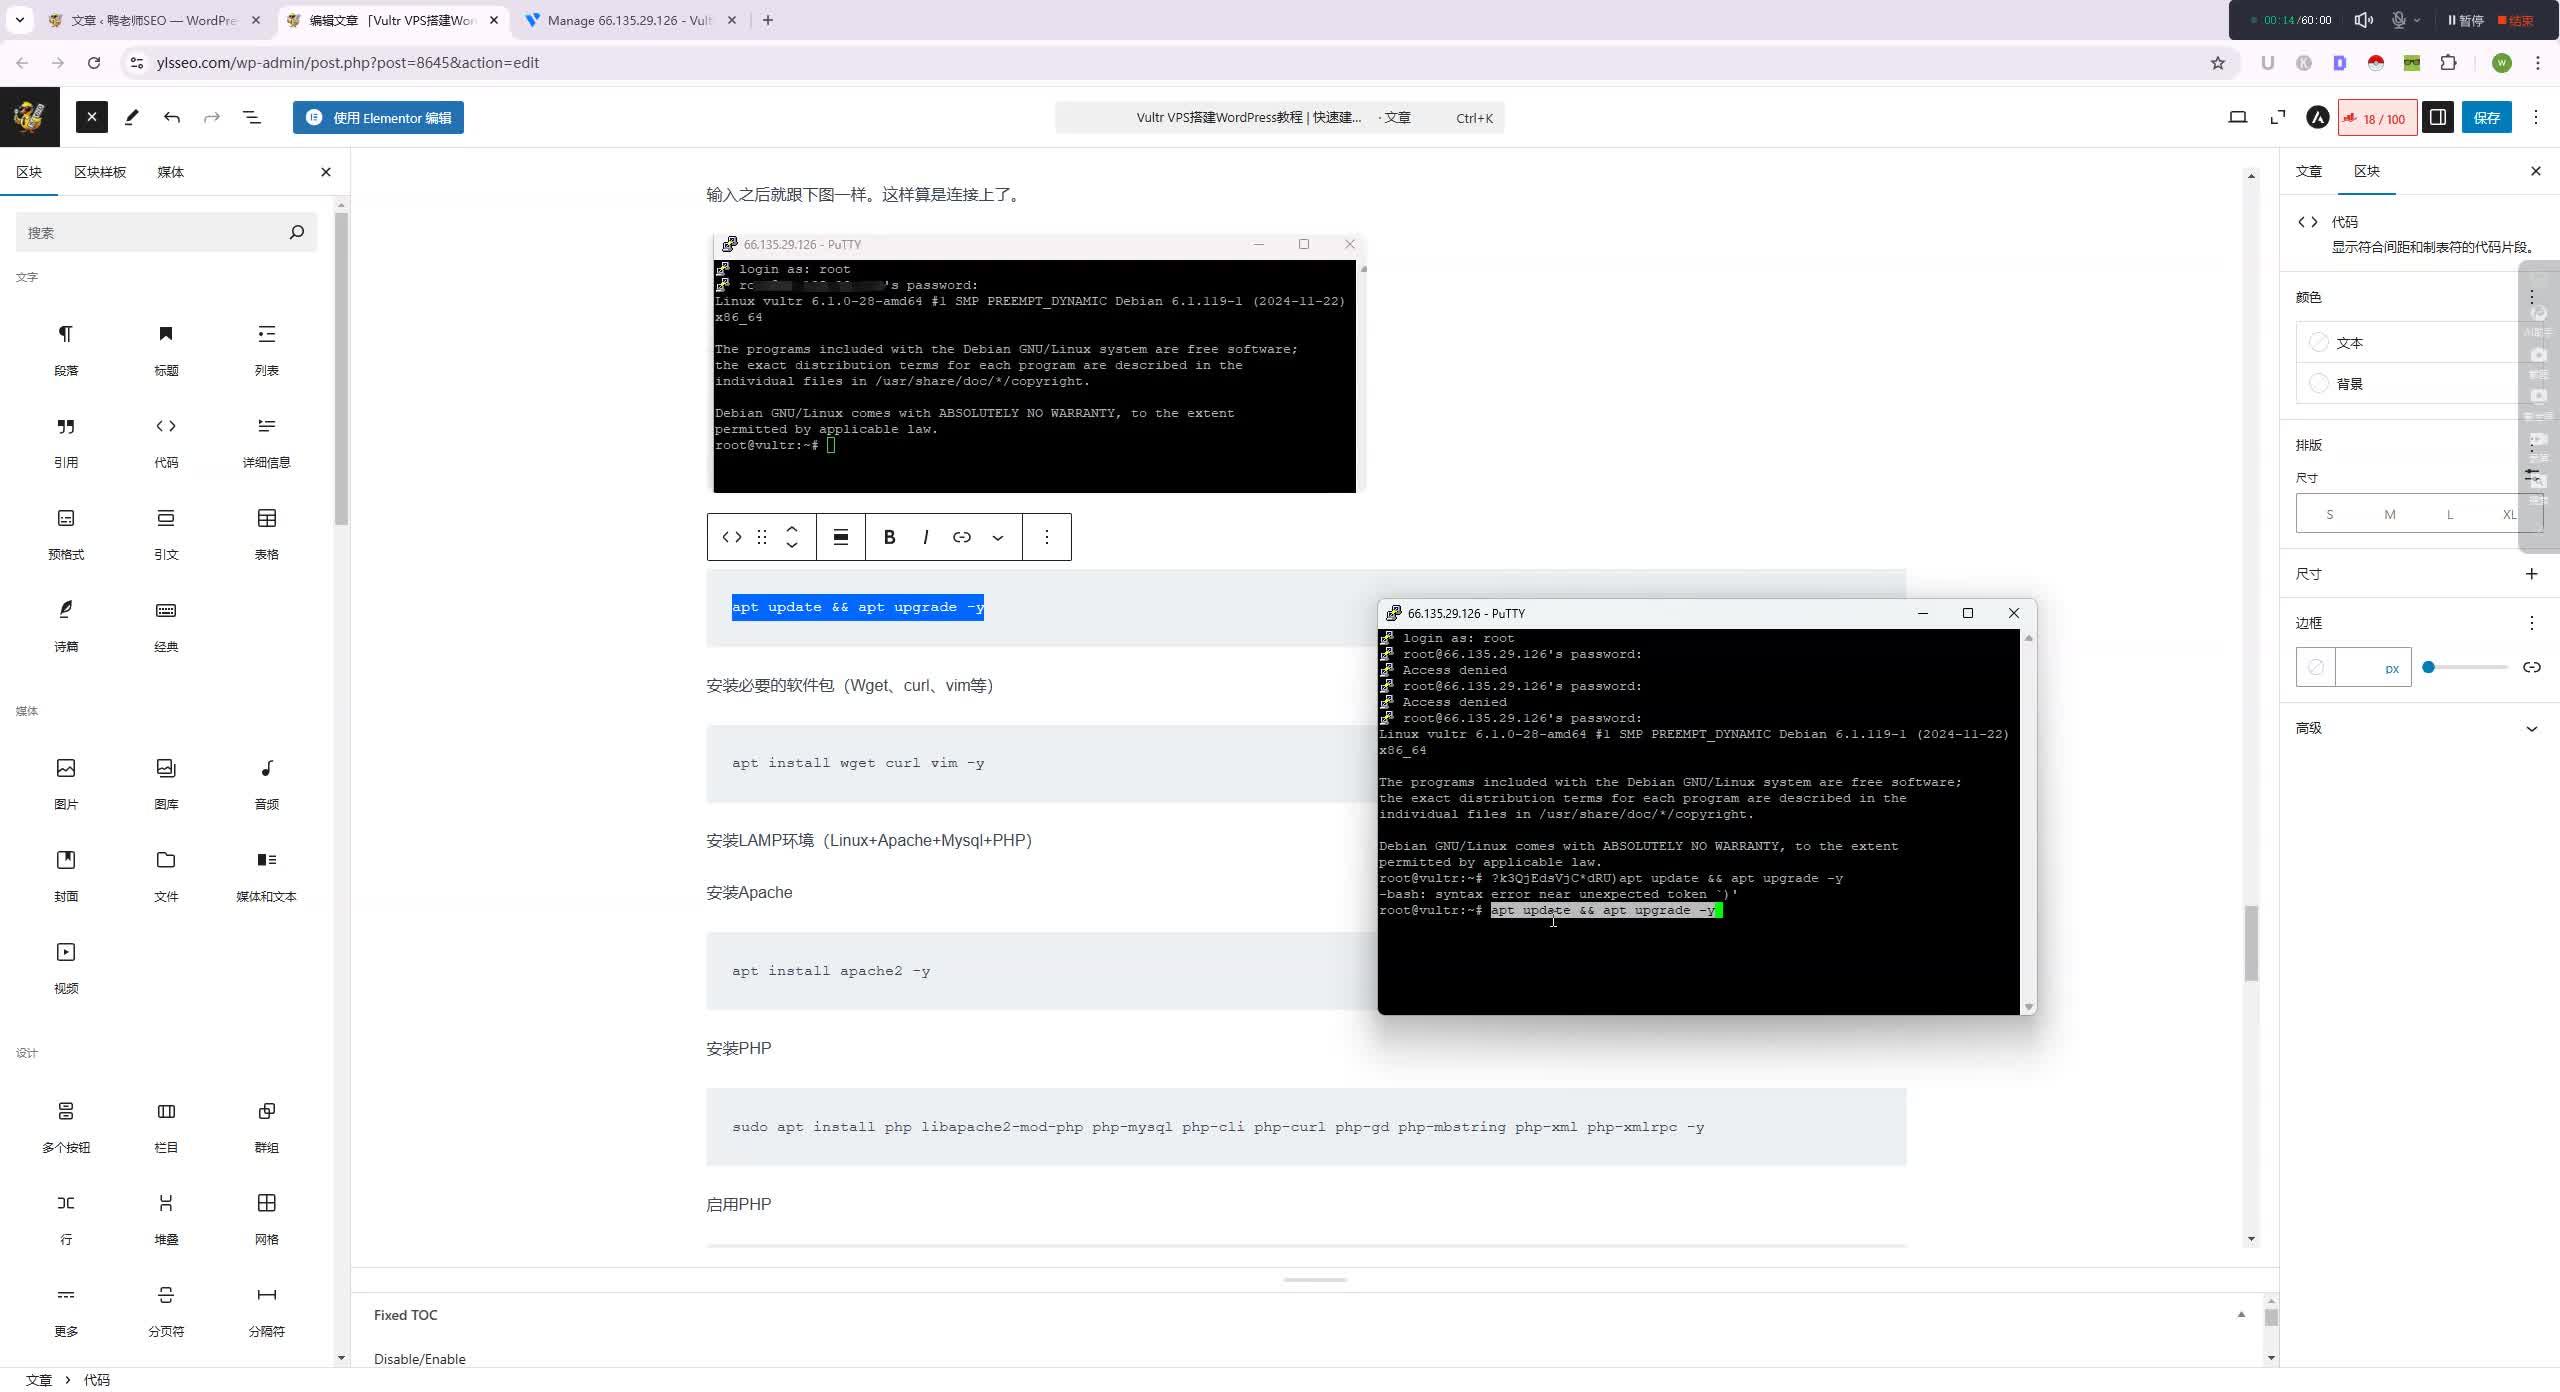
Task: Insert a Classic (经典) block
Action: pyautogui.click(x=166, y=625)
